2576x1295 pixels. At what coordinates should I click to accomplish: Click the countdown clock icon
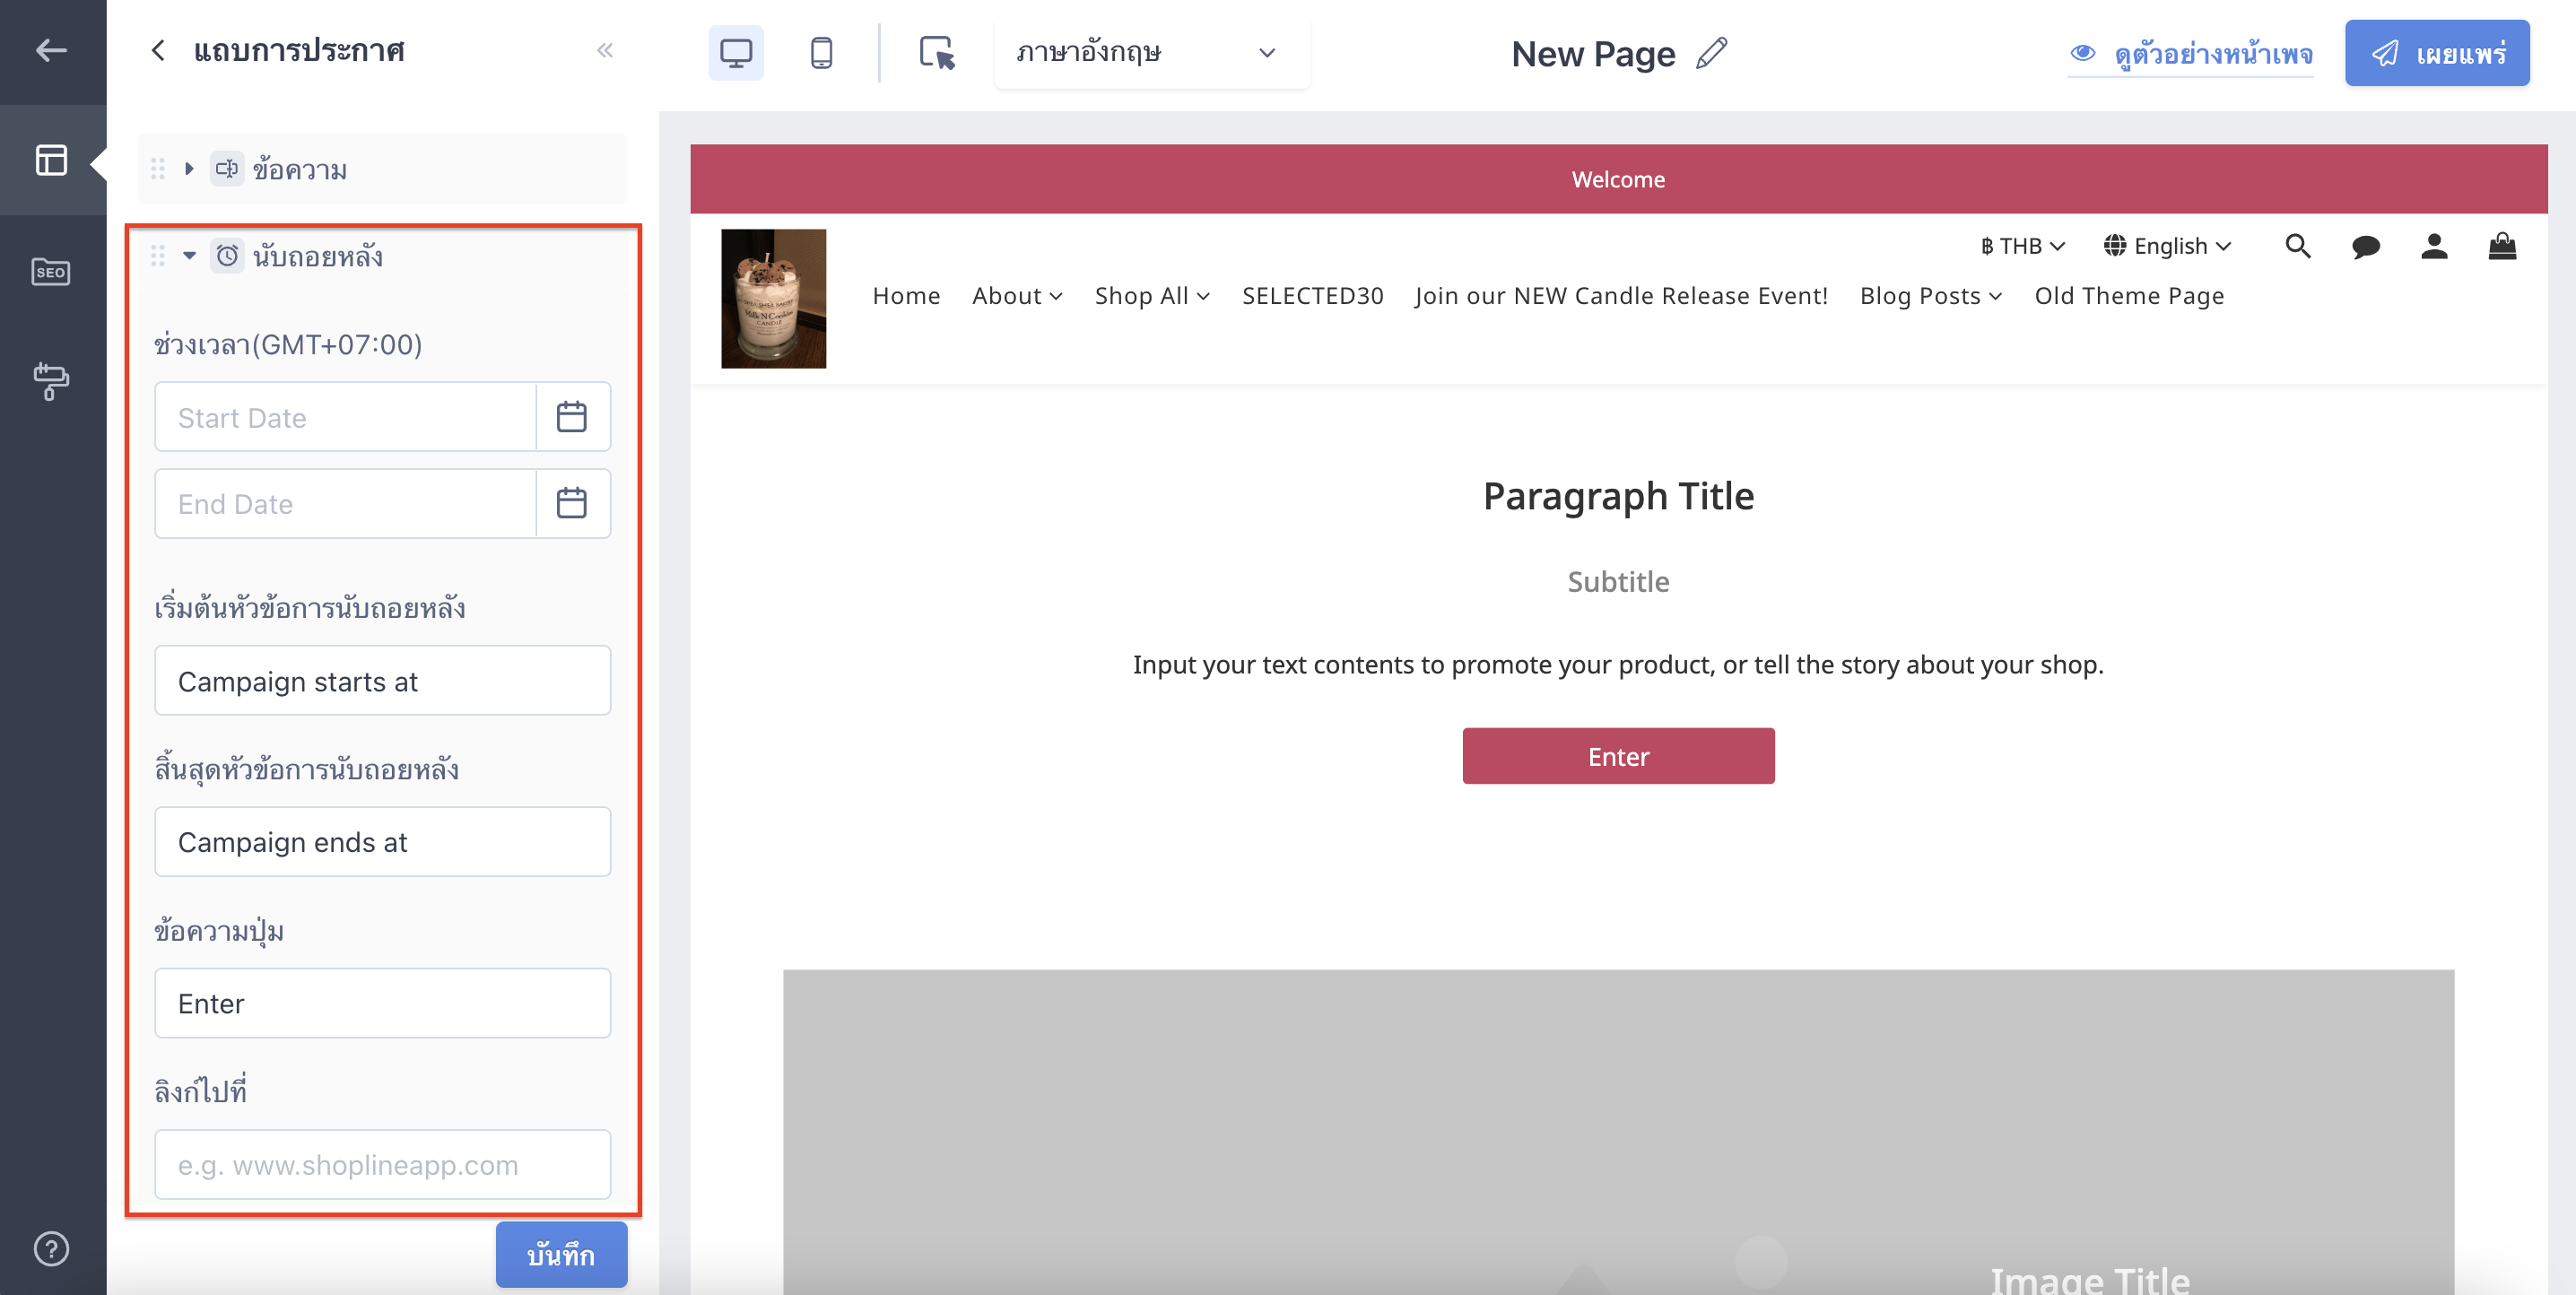pyautogui.click(x=227, y=256)
